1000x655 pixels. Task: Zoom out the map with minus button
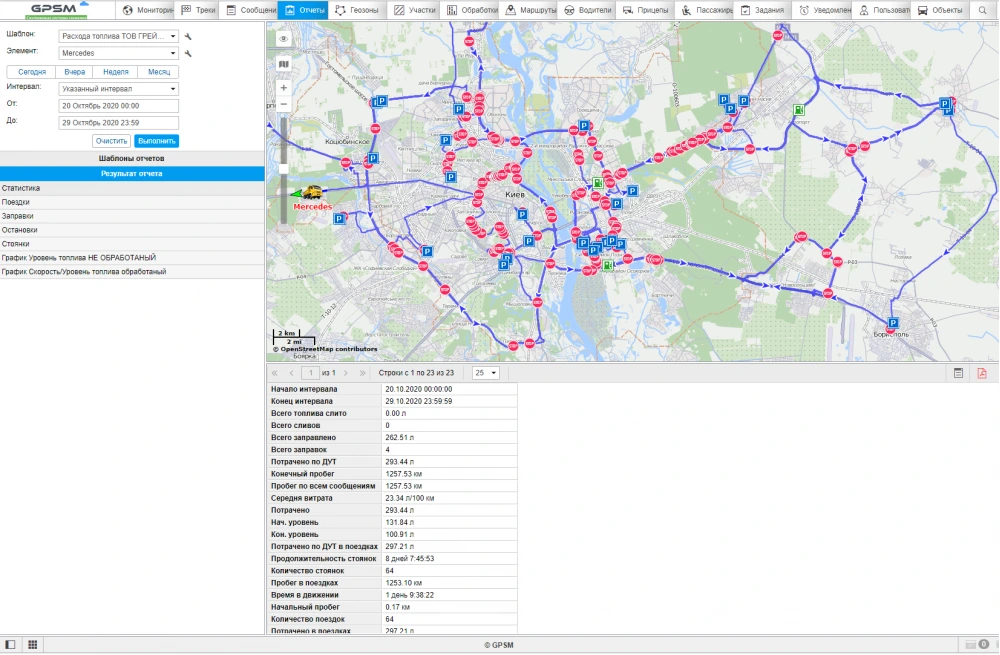coord(284,104)
